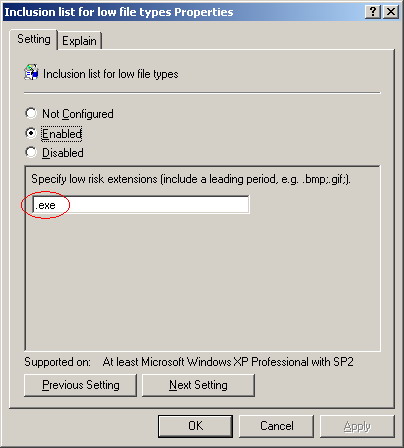The width and height of the screenshot is (404, 448).
Task: Select the Not Configured radio button
Action: click(31, 113)
